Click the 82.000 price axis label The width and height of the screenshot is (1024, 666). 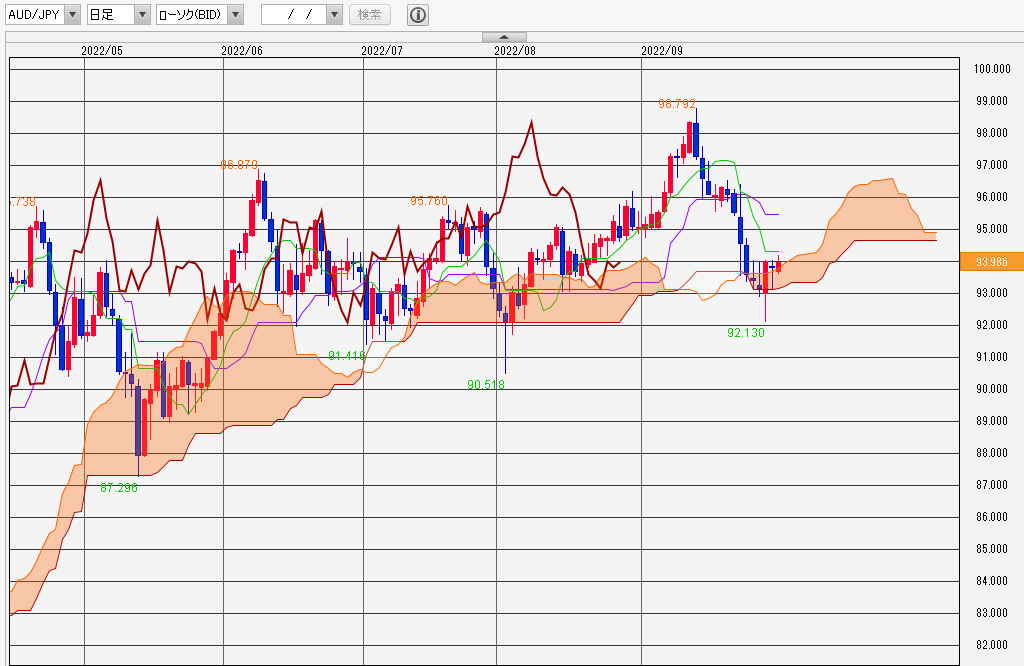pos(992,645)
